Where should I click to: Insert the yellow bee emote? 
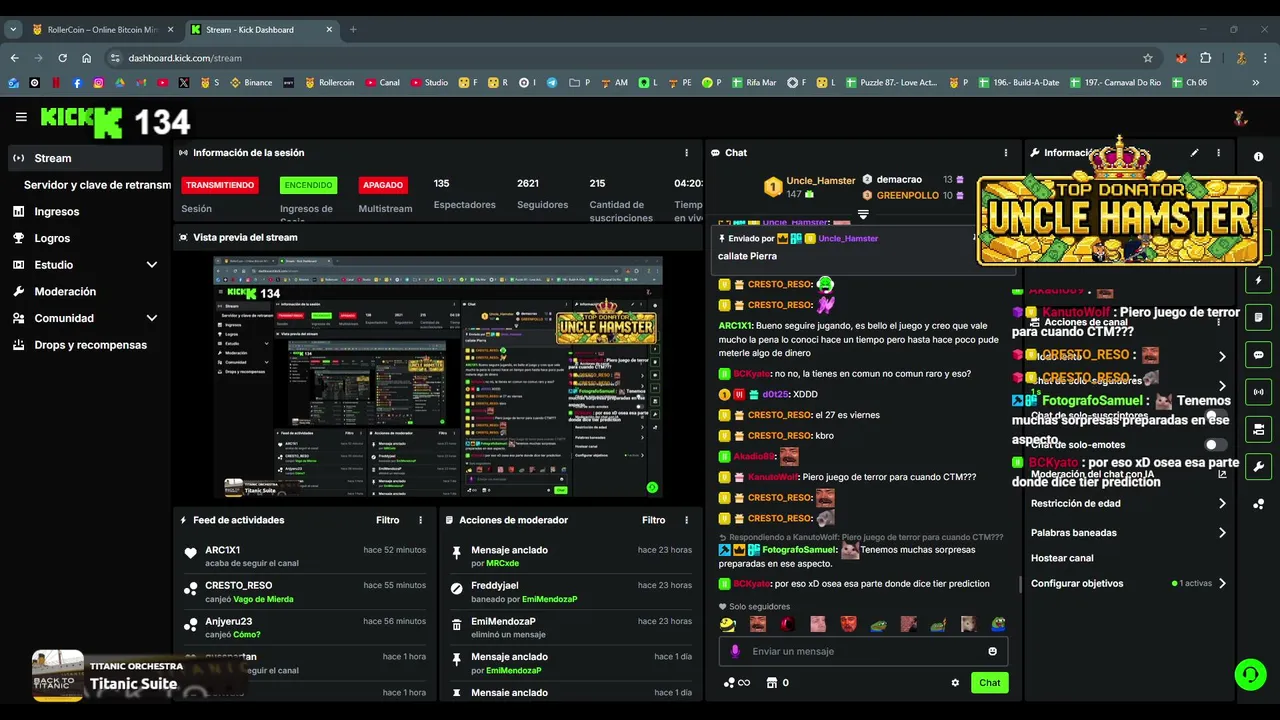coord(728,624)
